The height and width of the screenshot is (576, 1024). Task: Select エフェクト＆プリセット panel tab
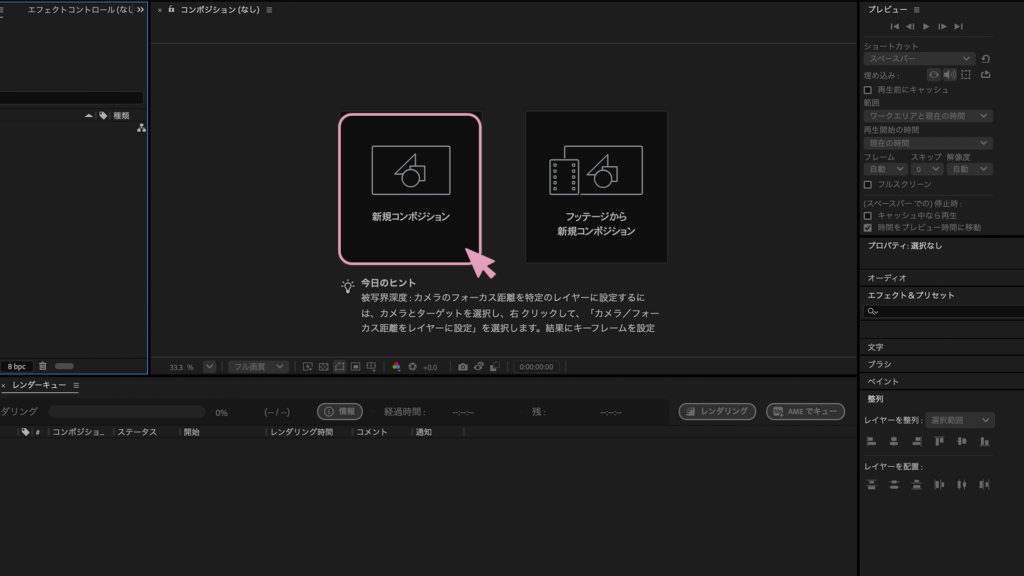tap(910, 295)
